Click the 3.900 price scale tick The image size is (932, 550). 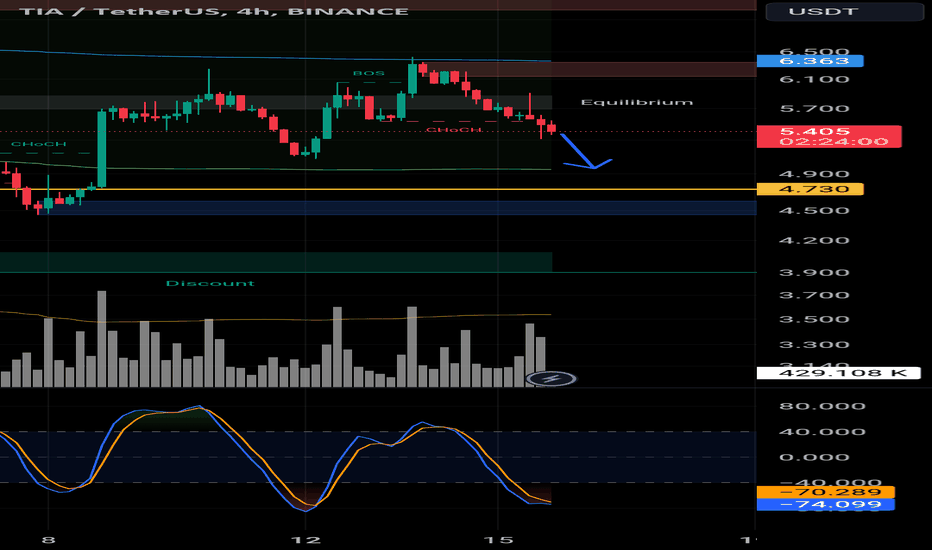click(814, 272)
